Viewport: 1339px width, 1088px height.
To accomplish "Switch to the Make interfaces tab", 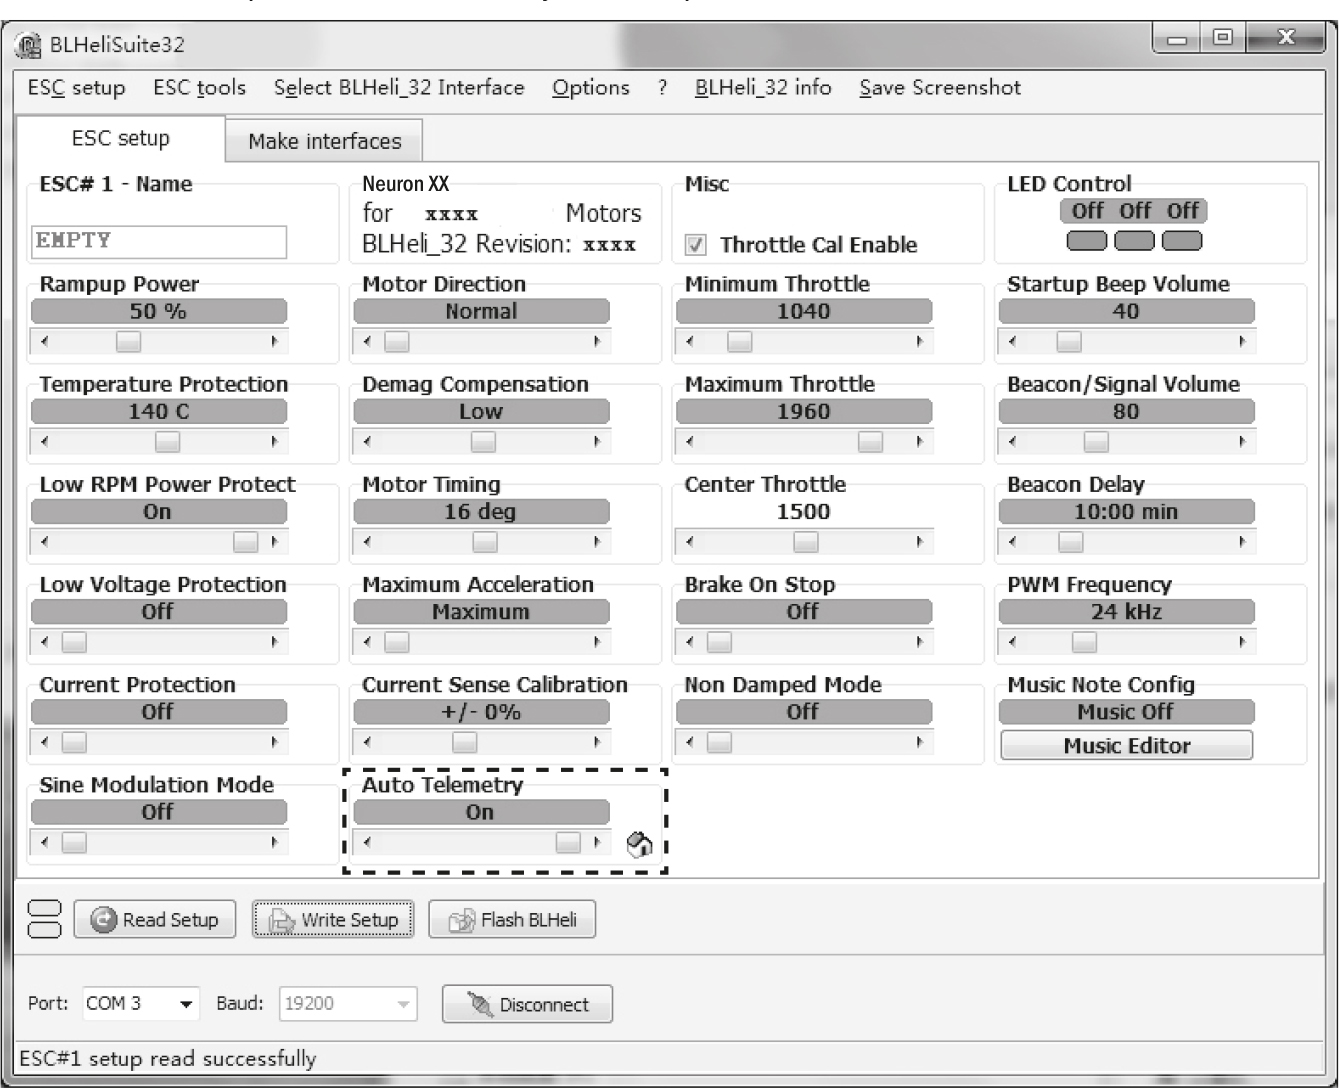I will coord(324,141).
